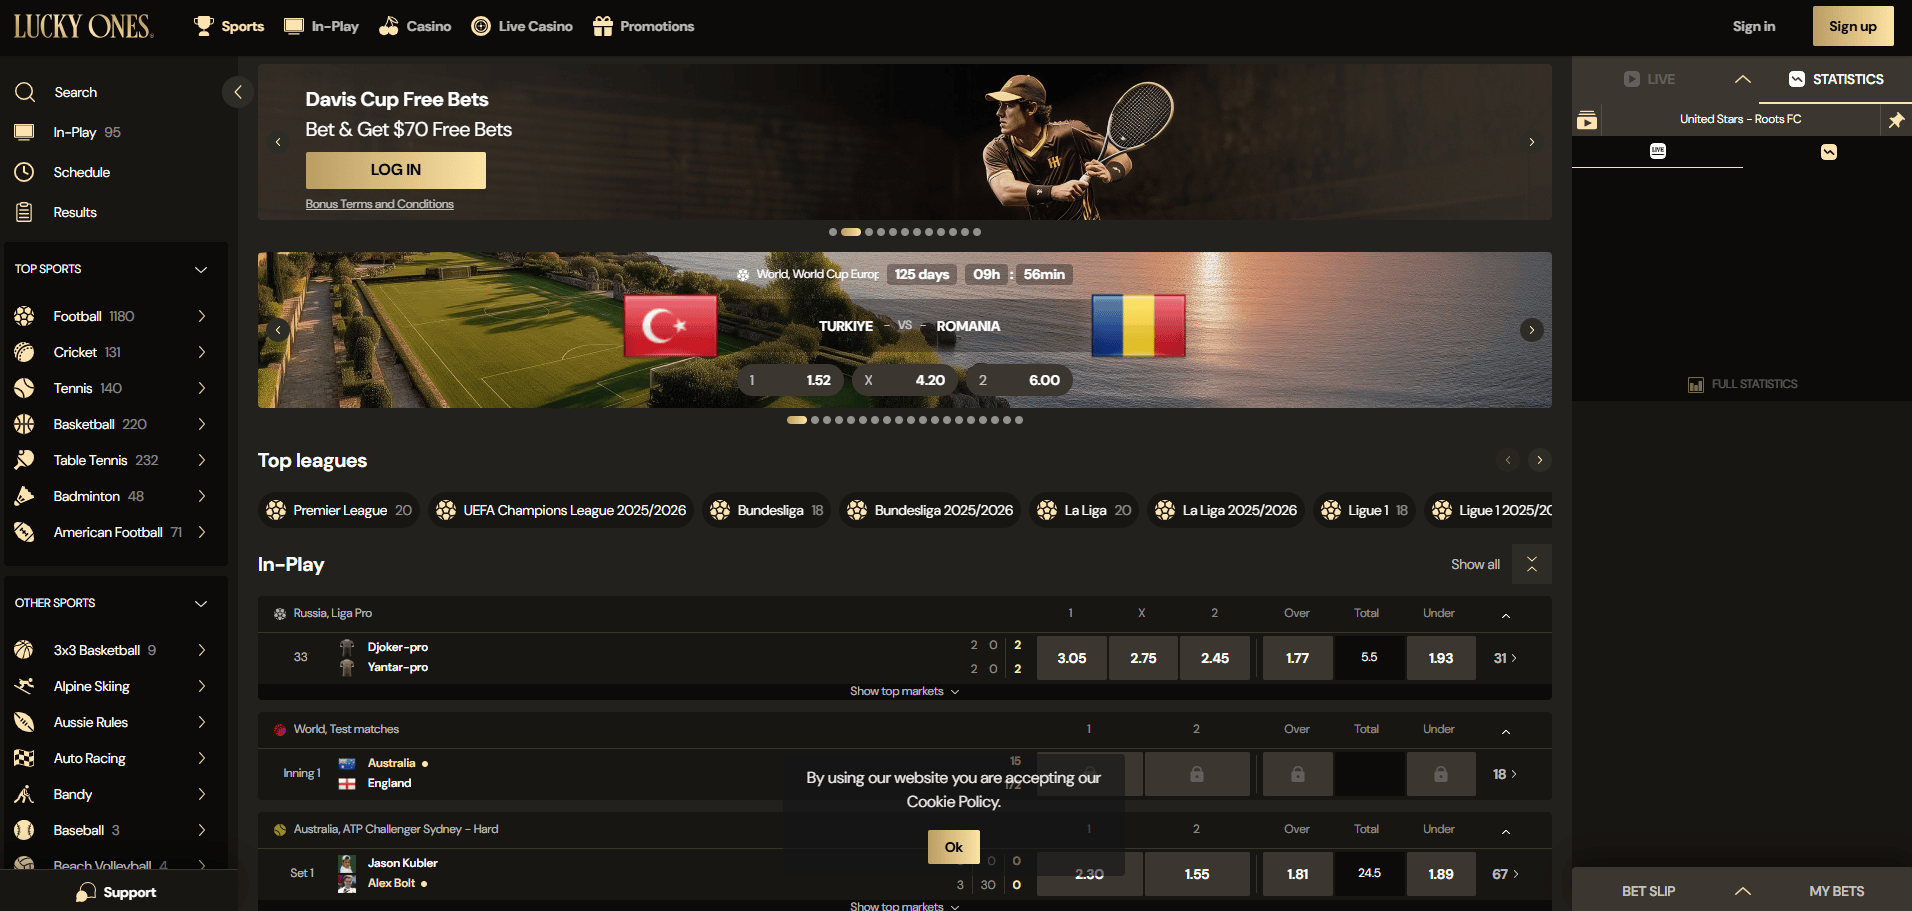Click the search magnifier icon in sidebar
The image size is (1912, 911).
[x=25, y=92]
